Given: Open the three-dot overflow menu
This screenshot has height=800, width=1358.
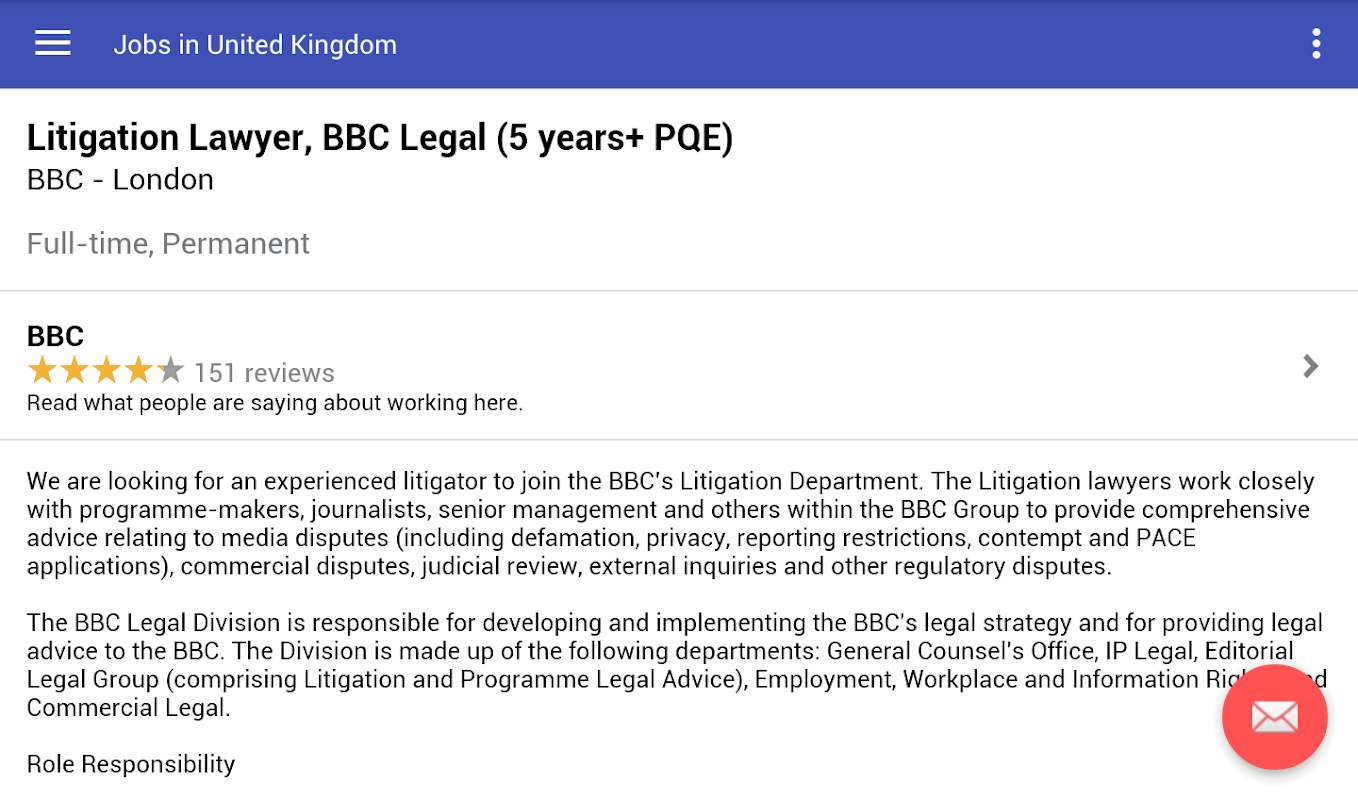Looking at the screenshot, I should [1316, 44].
